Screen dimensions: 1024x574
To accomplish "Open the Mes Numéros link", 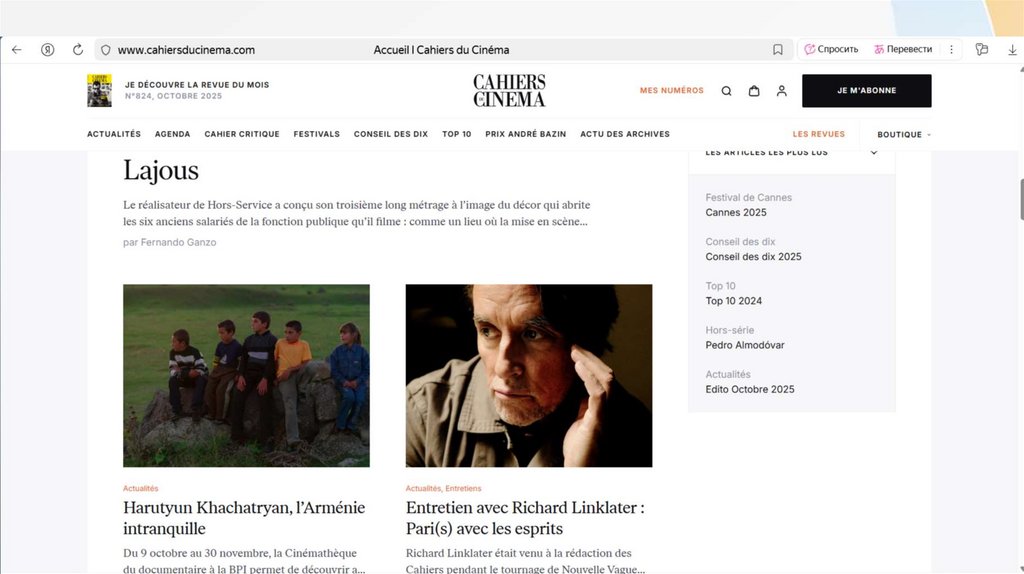I will [671, 90].
